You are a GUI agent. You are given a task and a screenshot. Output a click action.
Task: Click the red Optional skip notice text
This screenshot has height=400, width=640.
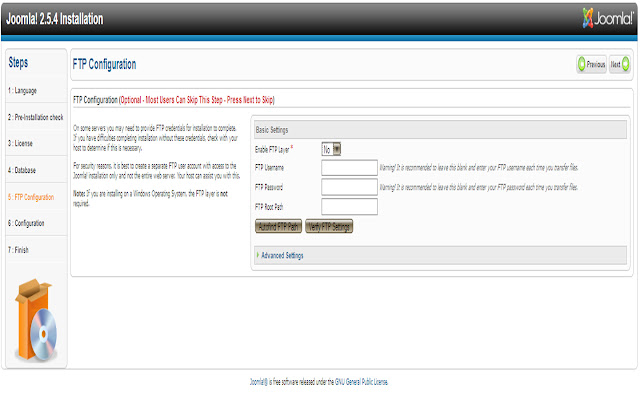(x=197, y=100)
